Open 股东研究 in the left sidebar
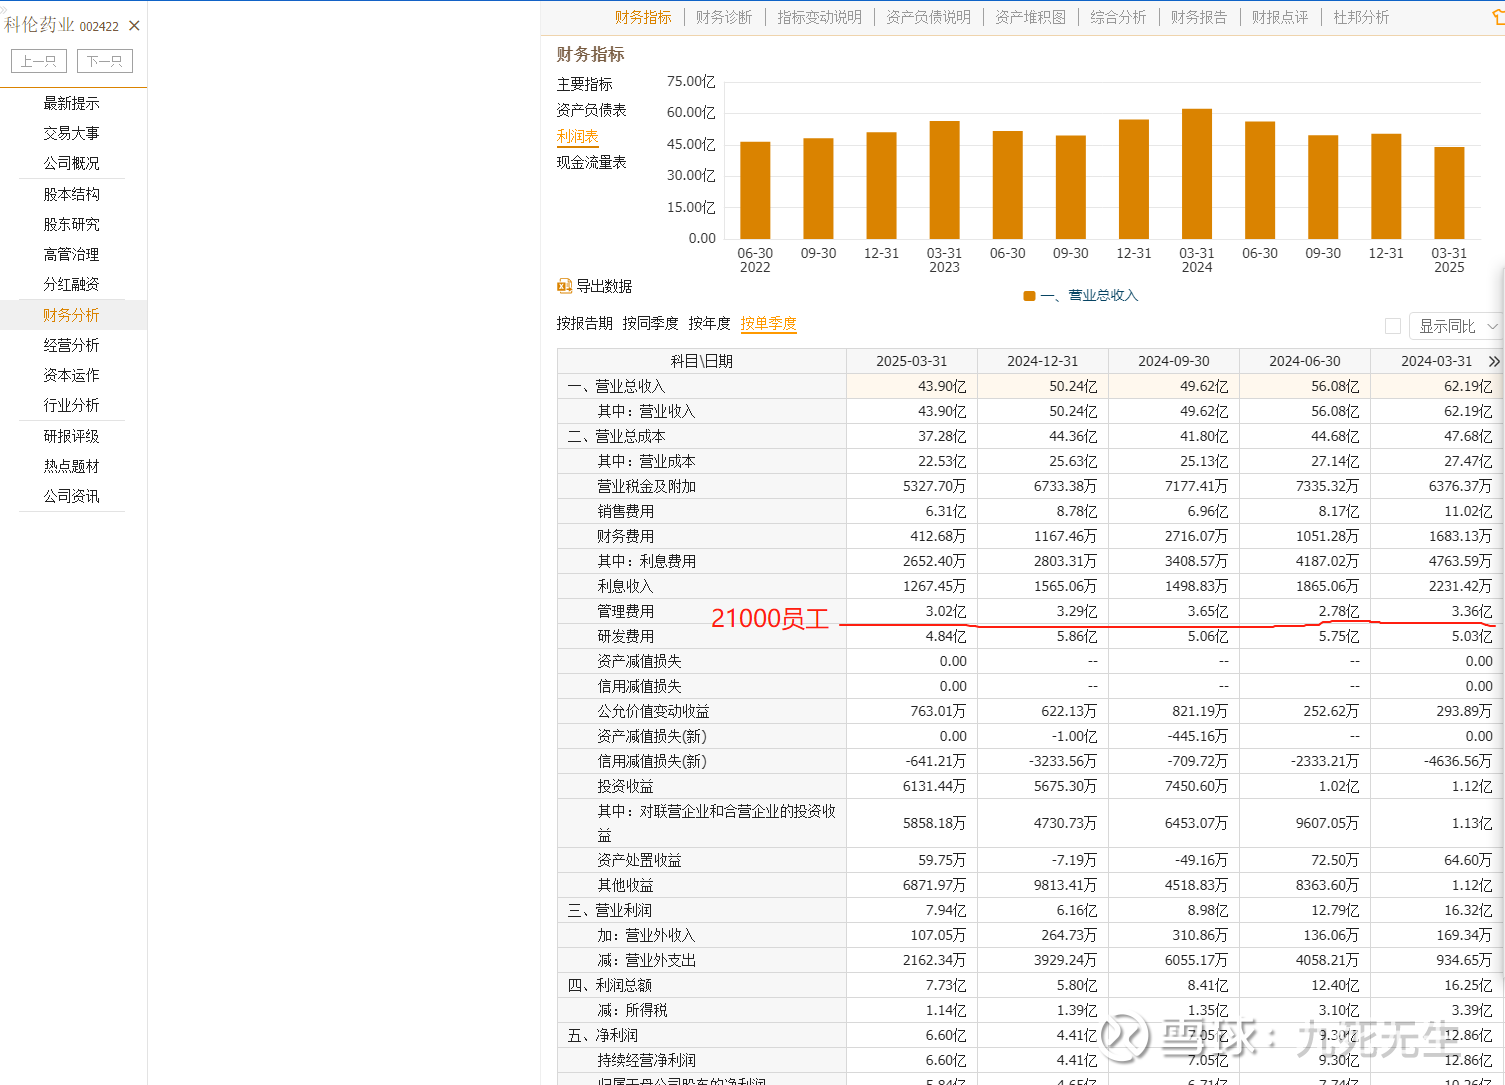The height and width of the screenshot is (1085, 1505). click(71, 224)
